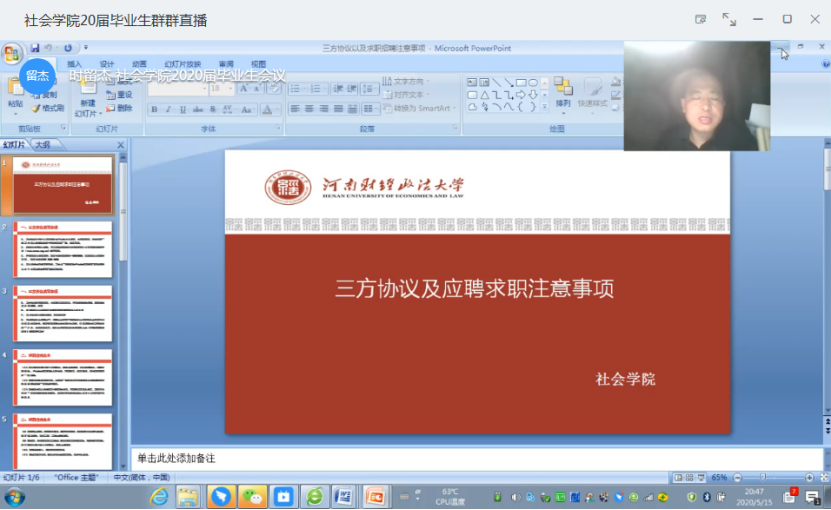This screenshot has height=510, width=831.
Task: Click 新建幻灯片 New Slide button
Action: click(87, 99)
